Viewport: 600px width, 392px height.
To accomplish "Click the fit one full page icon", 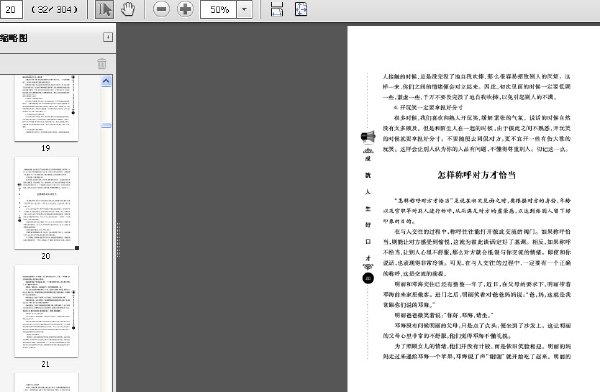I will click(301, 9).
